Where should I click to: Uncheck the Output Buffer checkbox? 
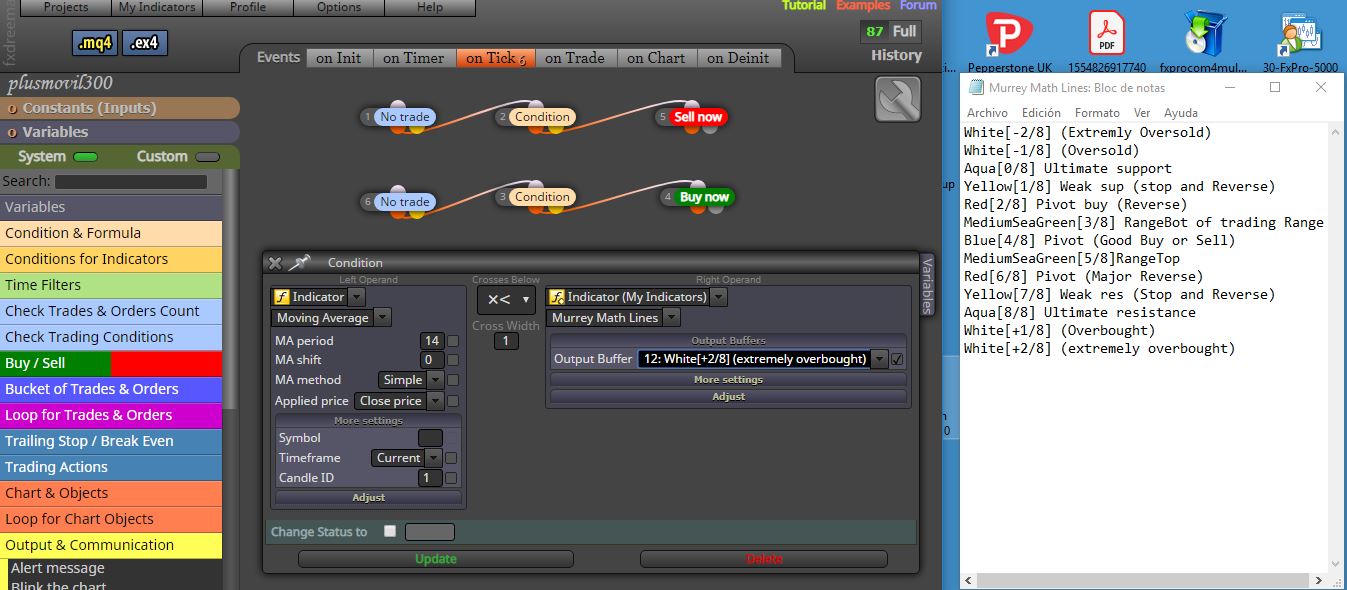(x=897, y=359)
